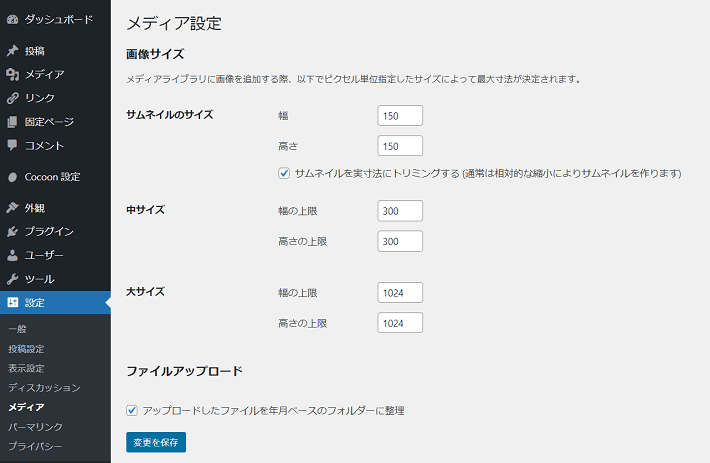The height and width of the screenshot is (463, 710).
Task: Open Media via the media library icon
Action: pyautogui.click(x=13, y=74)
